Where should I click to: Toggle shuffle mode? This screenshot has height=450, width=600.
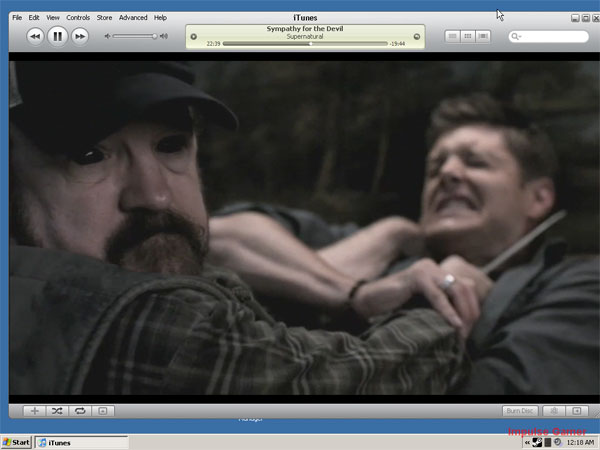pyautogui.click(x=57, y=411)
